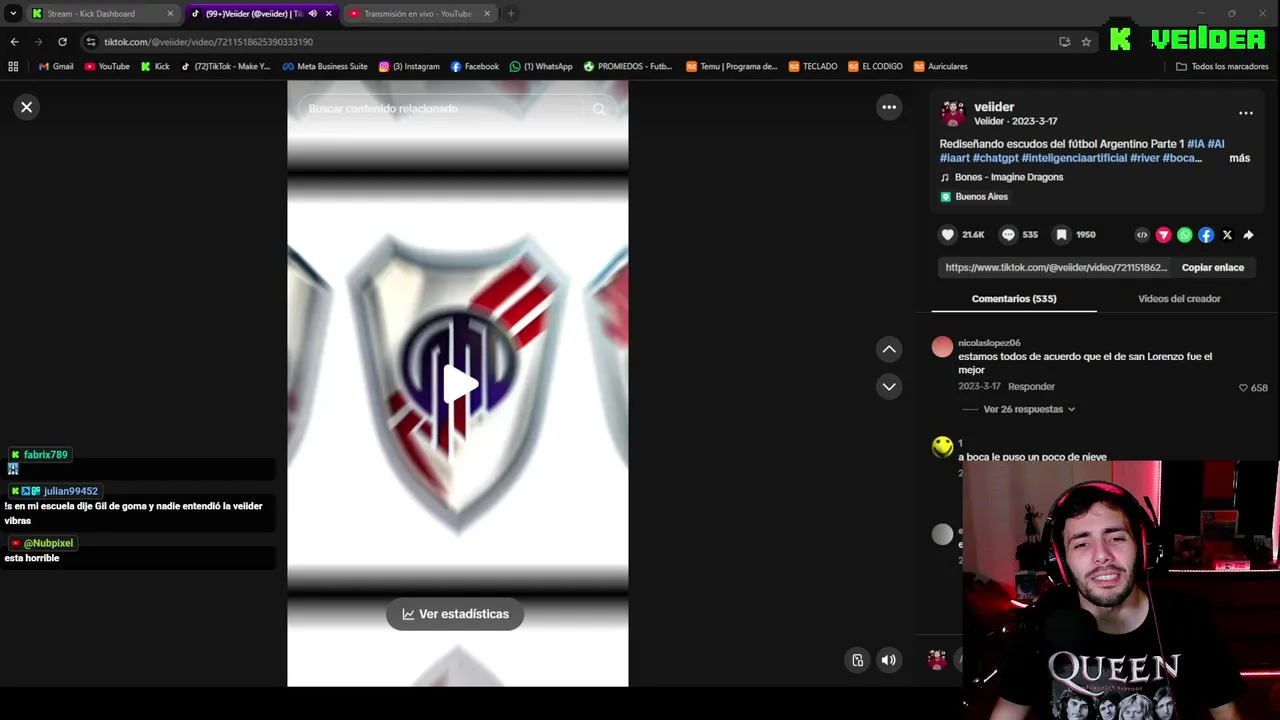Click 'Responder' on nicolaslopez06's comment
The height and width of the screenshot is (720, 1280).
(1031, 386)
